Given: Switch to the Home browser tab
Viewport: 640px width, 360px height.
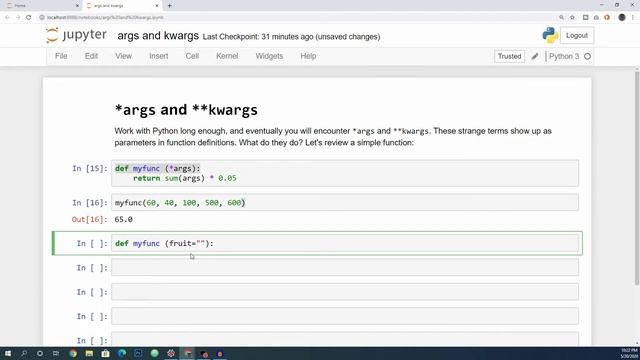Looking at the screenshot, I should coord(41,6).
